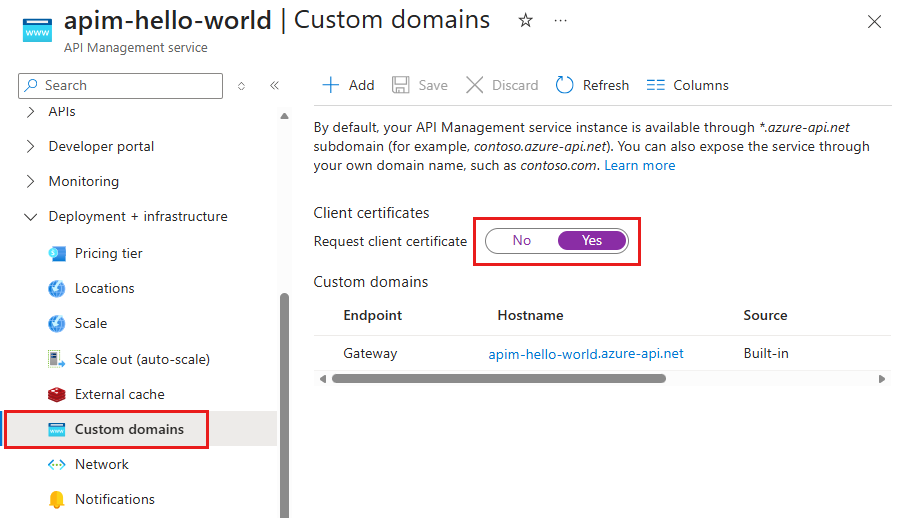Image resolution: width=914 pixels, height=518 pixels.
Task: Click the Add plus icon
Action: 330,85
